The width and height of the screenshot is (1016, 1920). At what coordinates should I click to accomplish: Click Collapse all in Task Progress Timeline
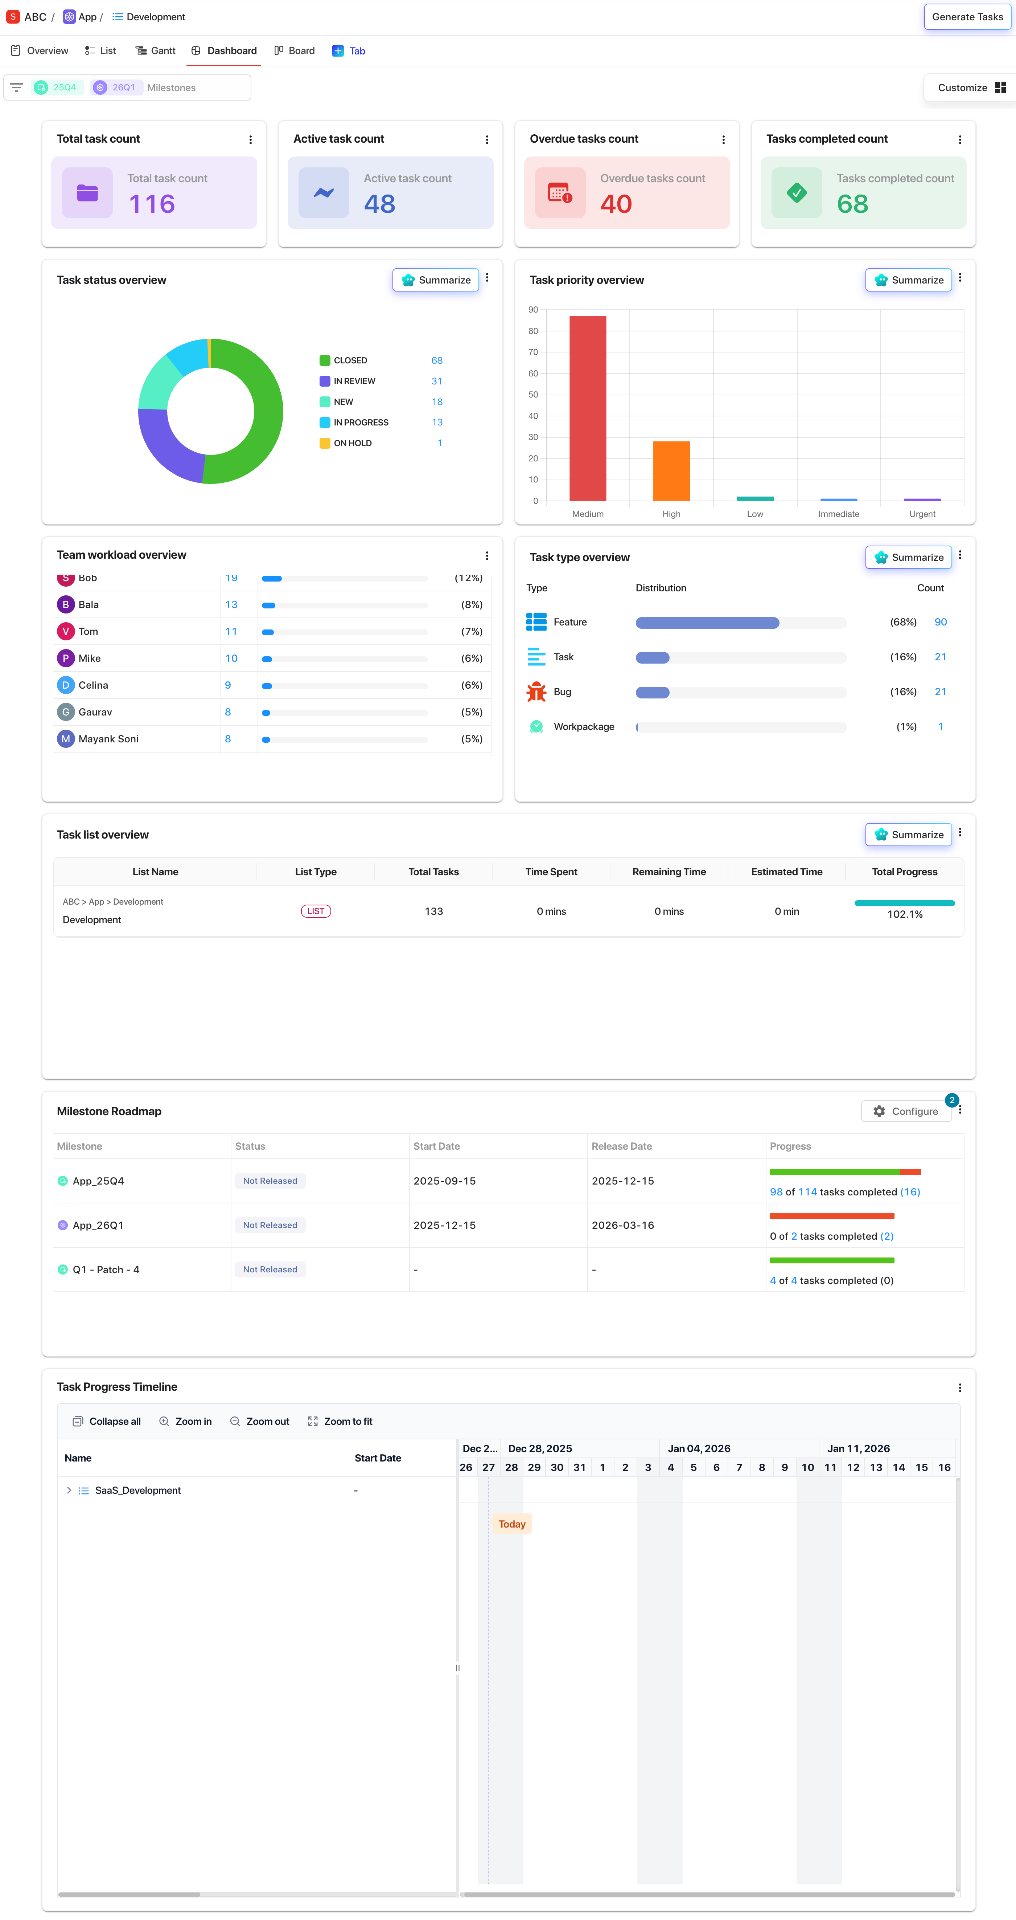pos(107,1422)
